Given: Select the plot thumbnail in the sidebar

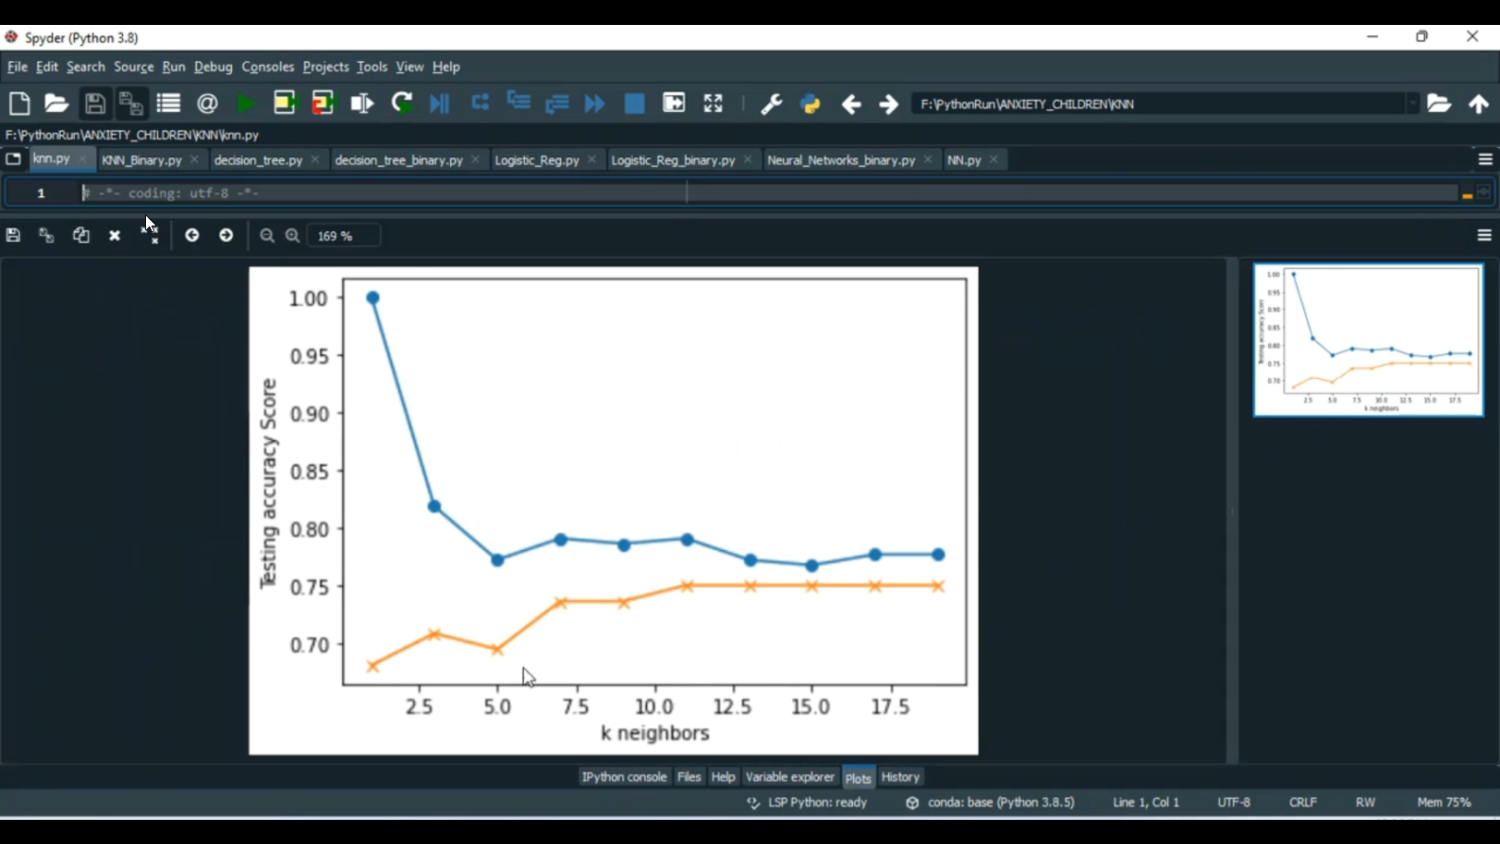Looking at the screenshot, I should [1368, 340].
